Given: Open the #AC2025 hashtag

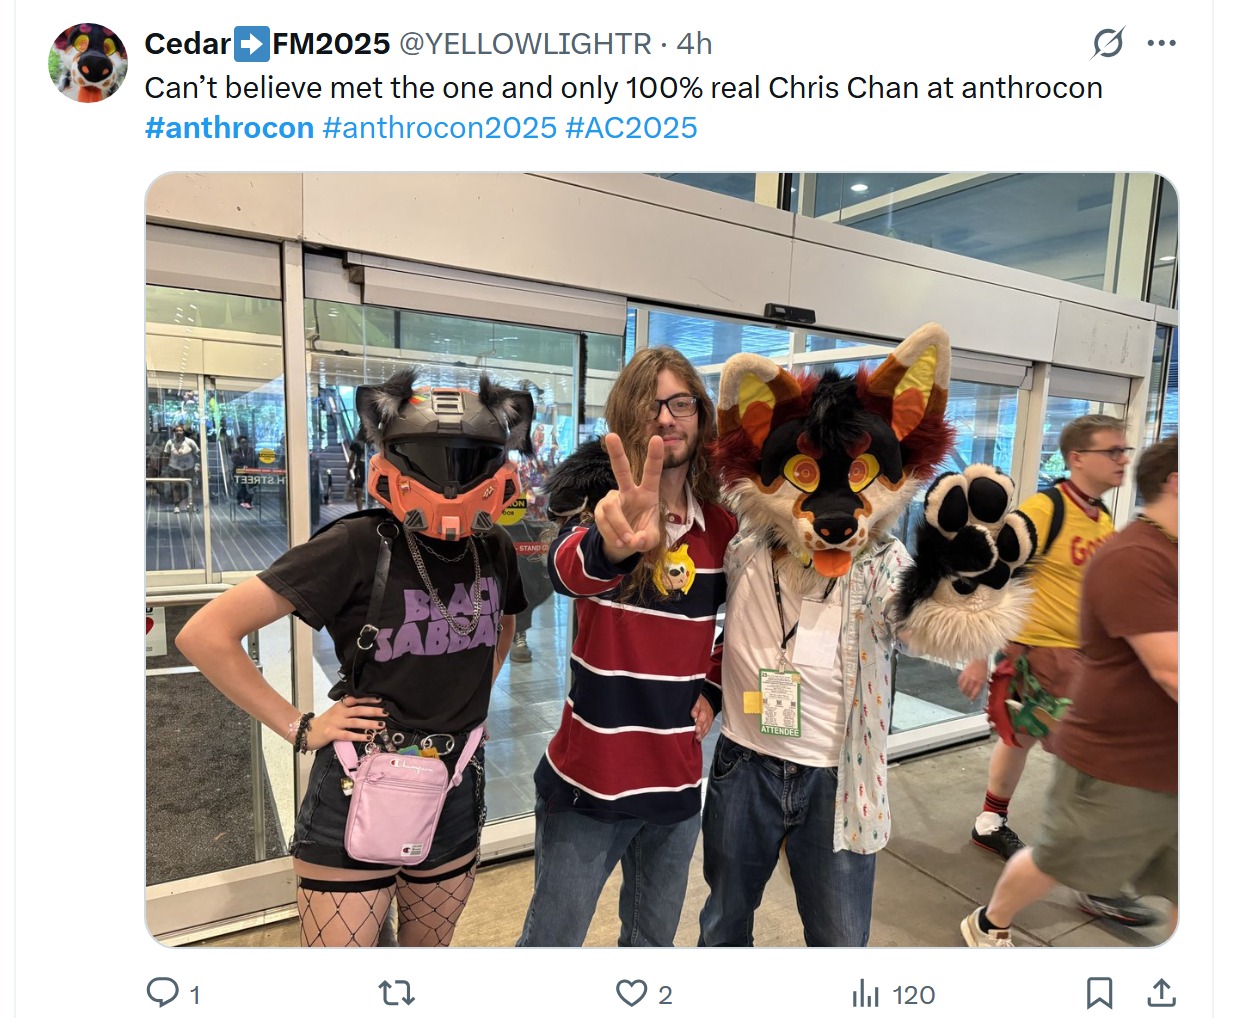Looking at the screenshot, I should pos(631,128).
